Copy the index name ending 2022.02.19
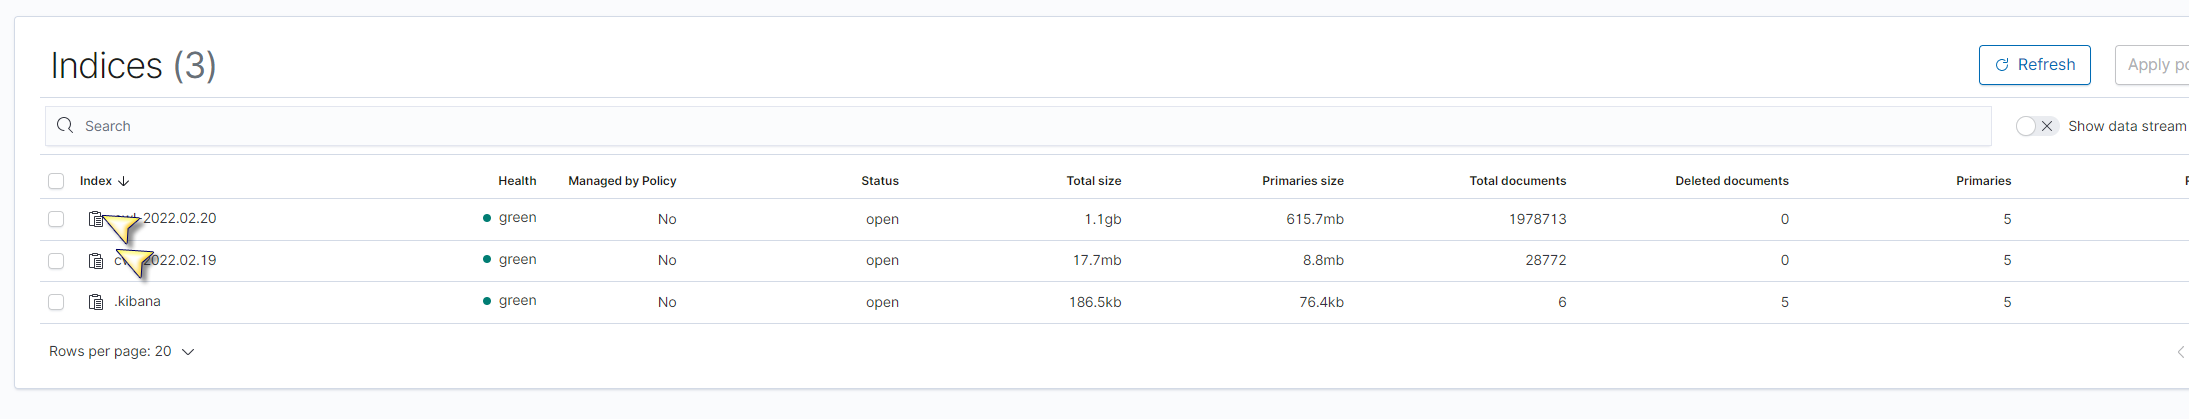The width and height of the screenshot is (2189, 419). (x=96, y=261)
